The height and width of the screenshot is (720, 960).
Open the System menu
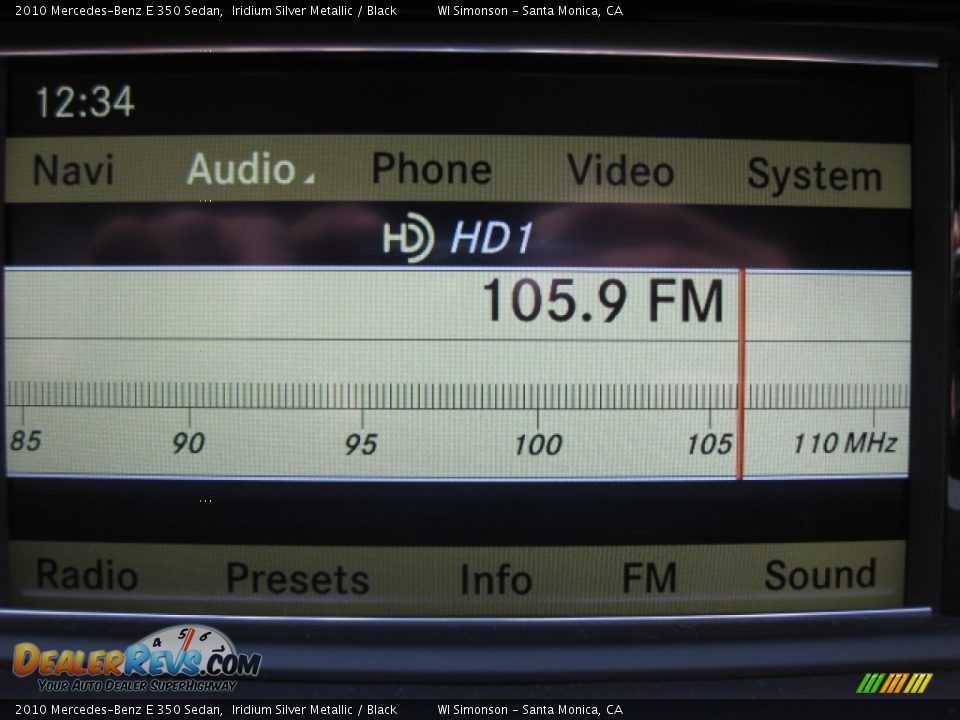[814, 176]
